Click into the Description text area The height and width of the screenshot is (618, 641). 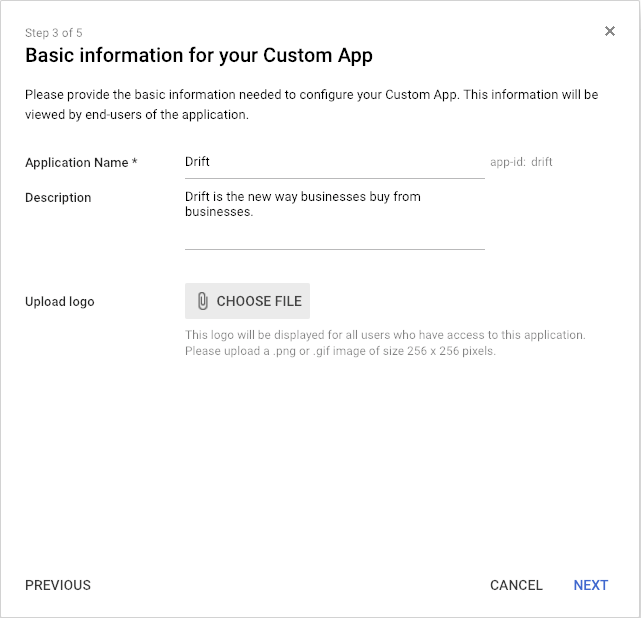pyautogui.click(x=335, y=218)
